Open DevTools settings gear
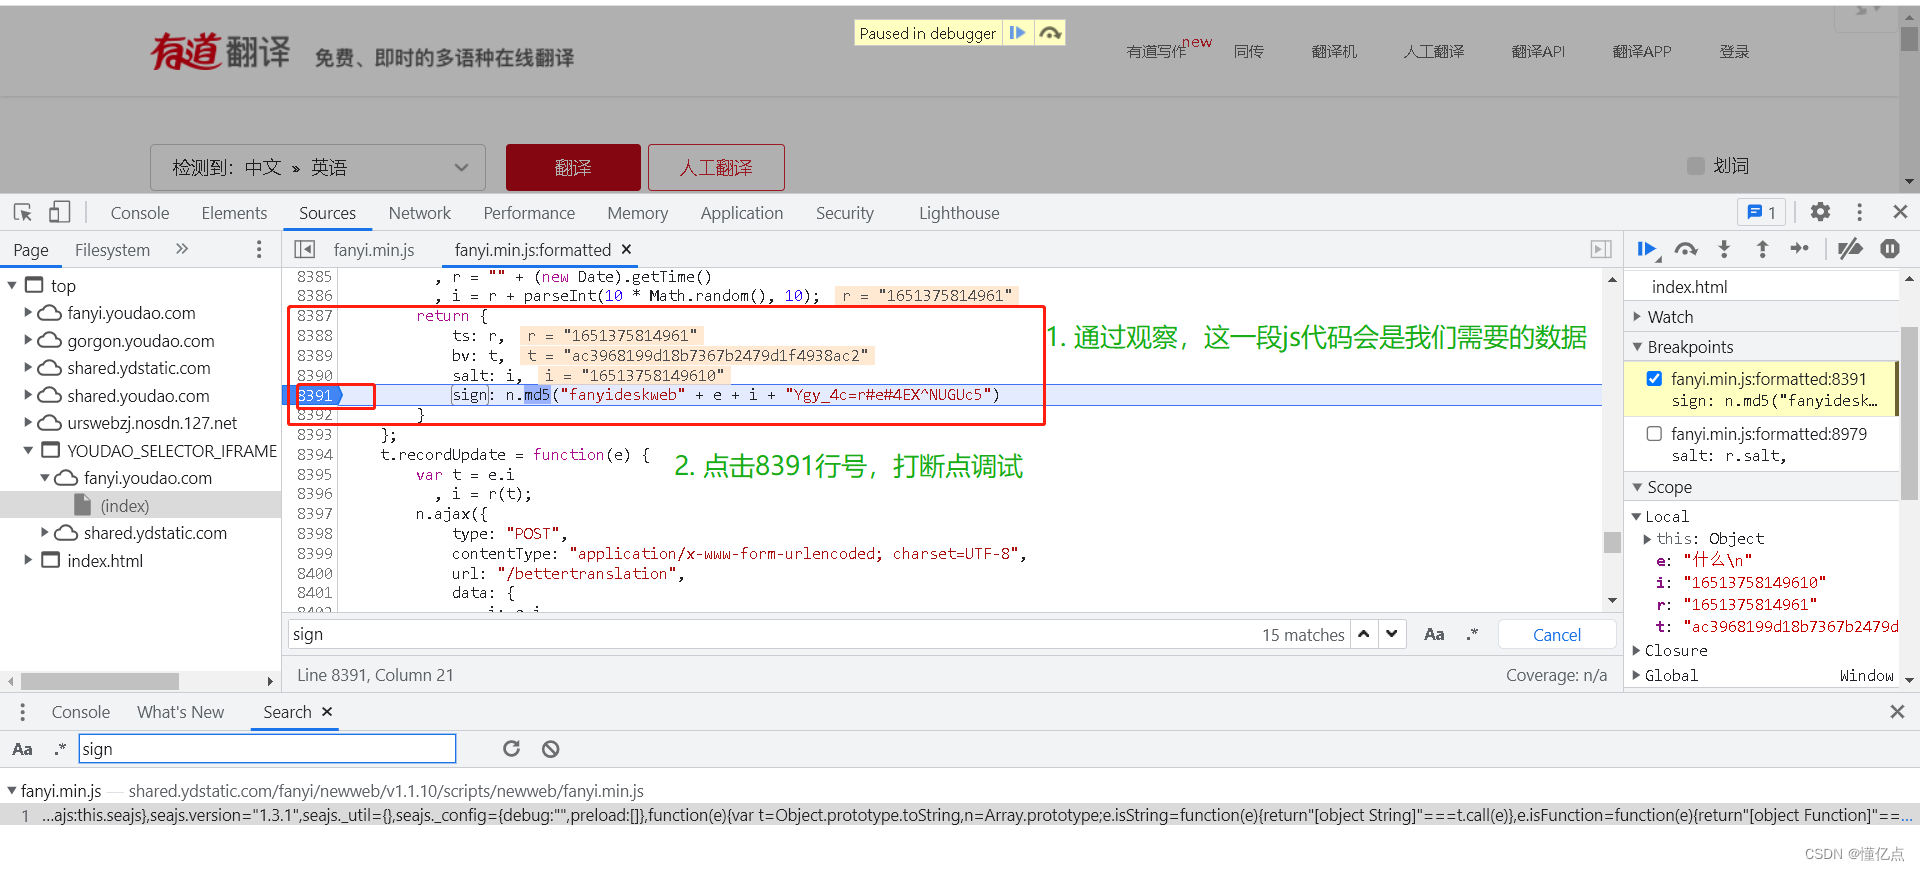 pyautogui.click(x=1820, y=212)
